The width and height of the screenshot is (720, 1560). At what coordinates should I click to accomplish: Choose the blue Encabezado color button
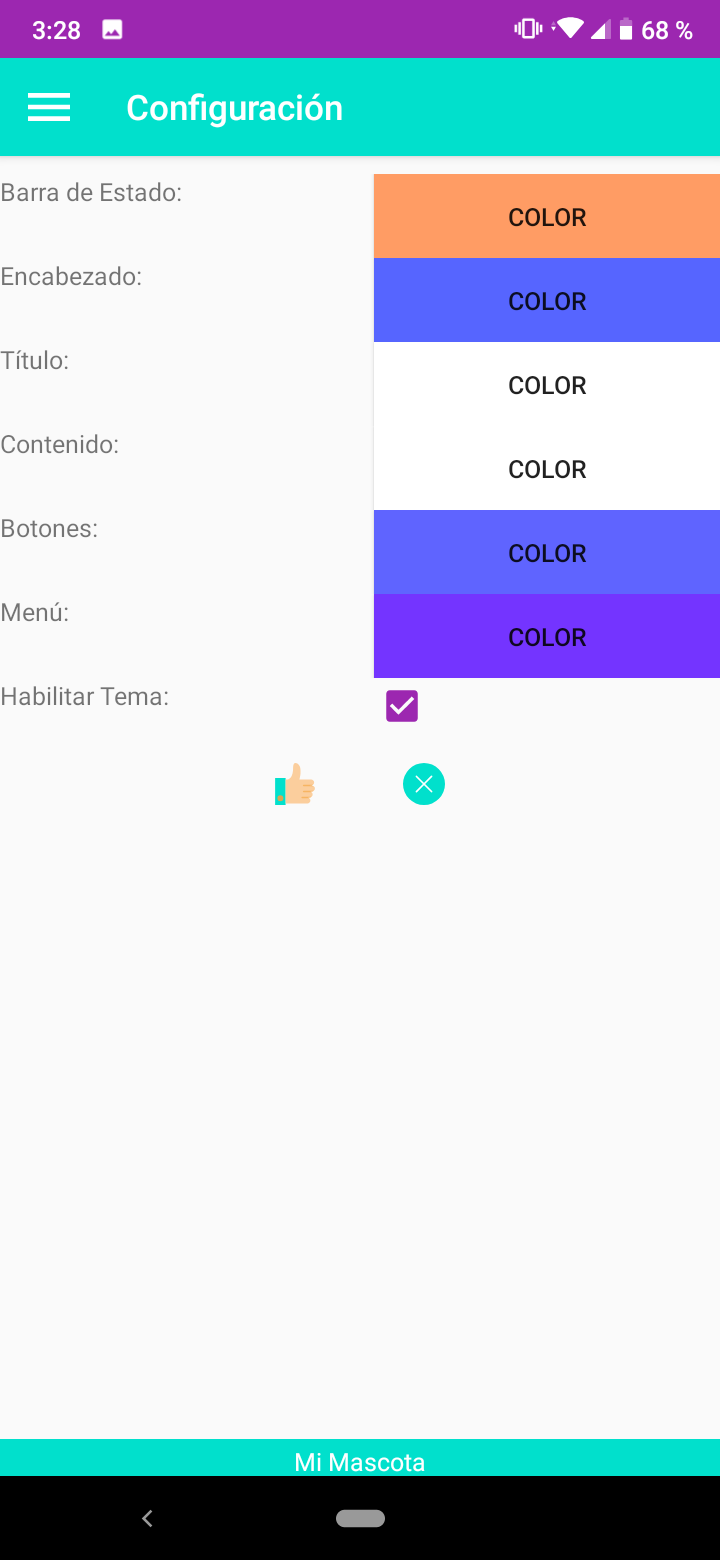[547, 301]
